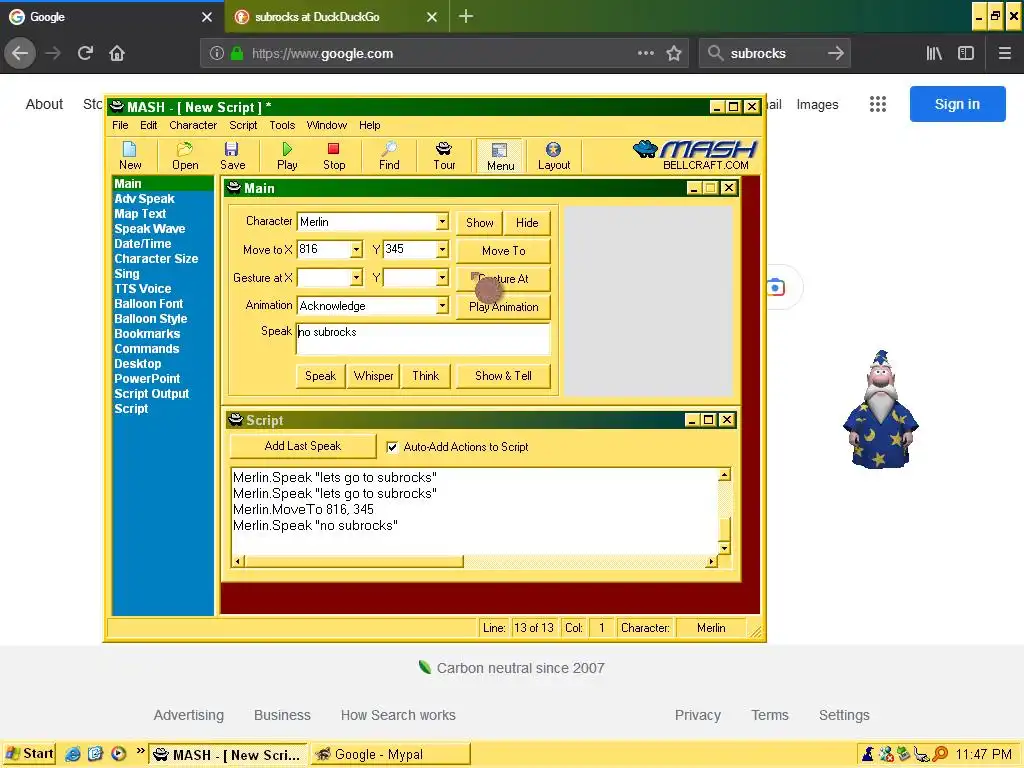Viewport: 1024px width, 768px height.
Task: Open the Edit menu in MASH
Action: pos(148,125)
